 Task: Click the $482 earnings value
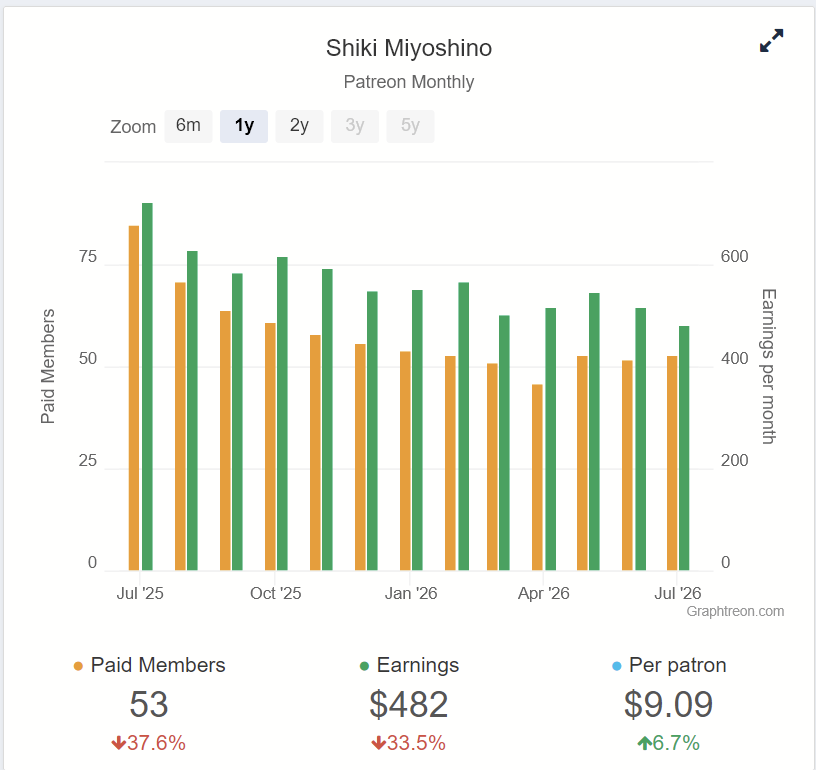[409, 704]
